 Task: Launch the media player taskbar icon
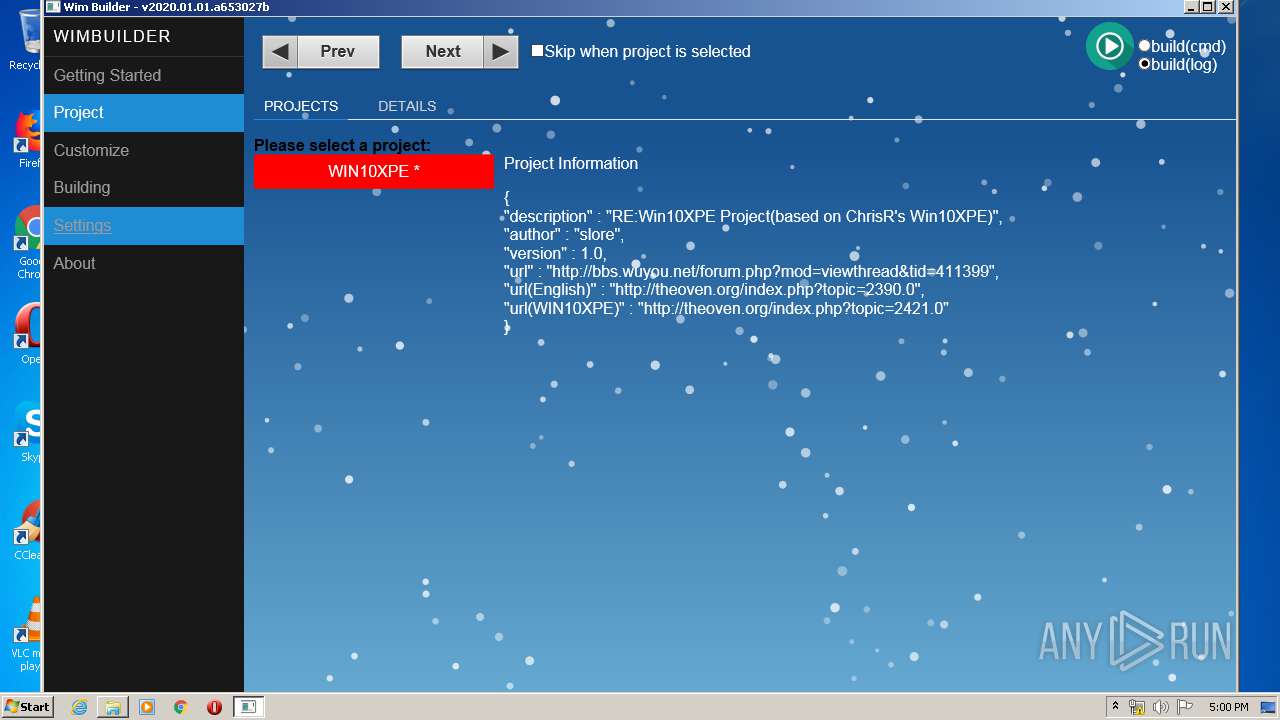147,707
